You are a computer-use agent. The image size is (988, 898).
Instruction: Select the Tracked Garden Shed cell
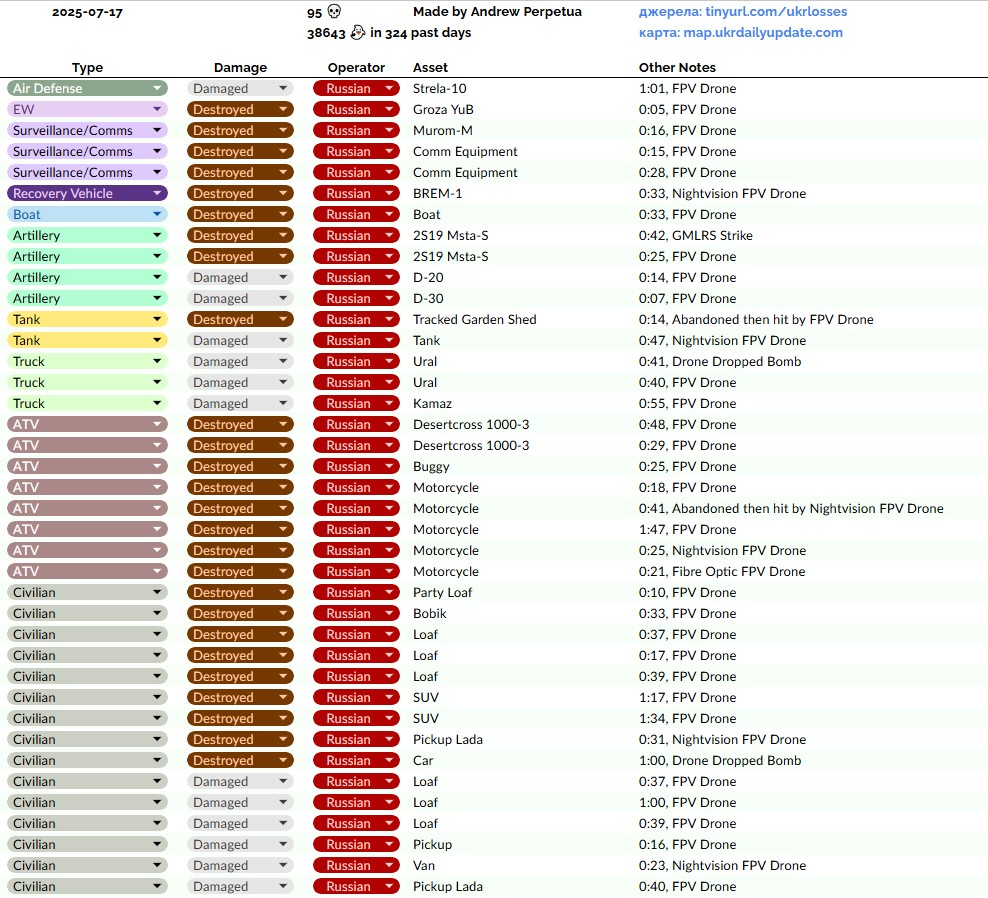(x=474, y=319)
